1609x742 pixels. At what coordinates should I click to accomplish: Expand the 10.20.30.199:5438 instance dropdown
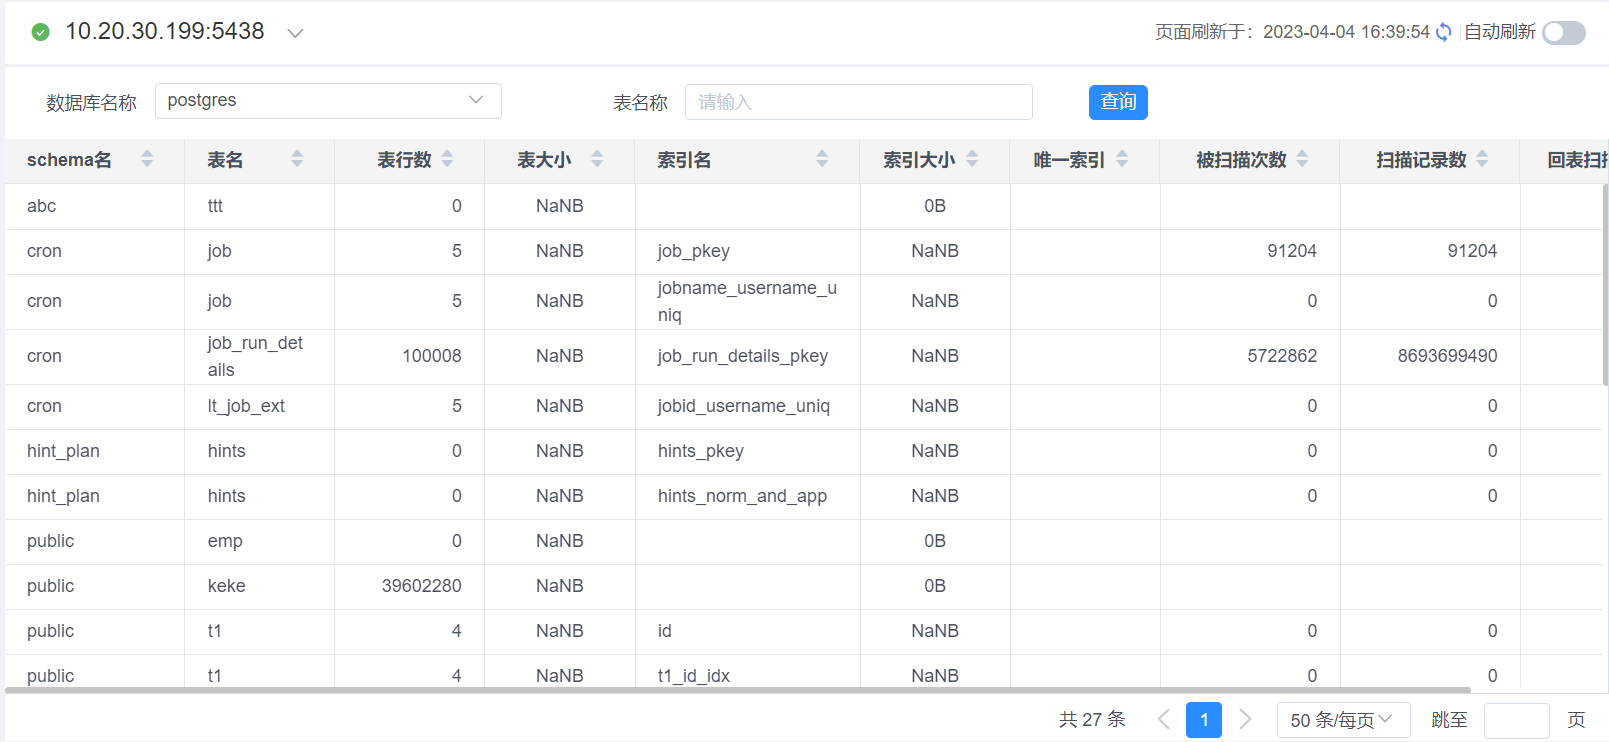click(295, 33)
